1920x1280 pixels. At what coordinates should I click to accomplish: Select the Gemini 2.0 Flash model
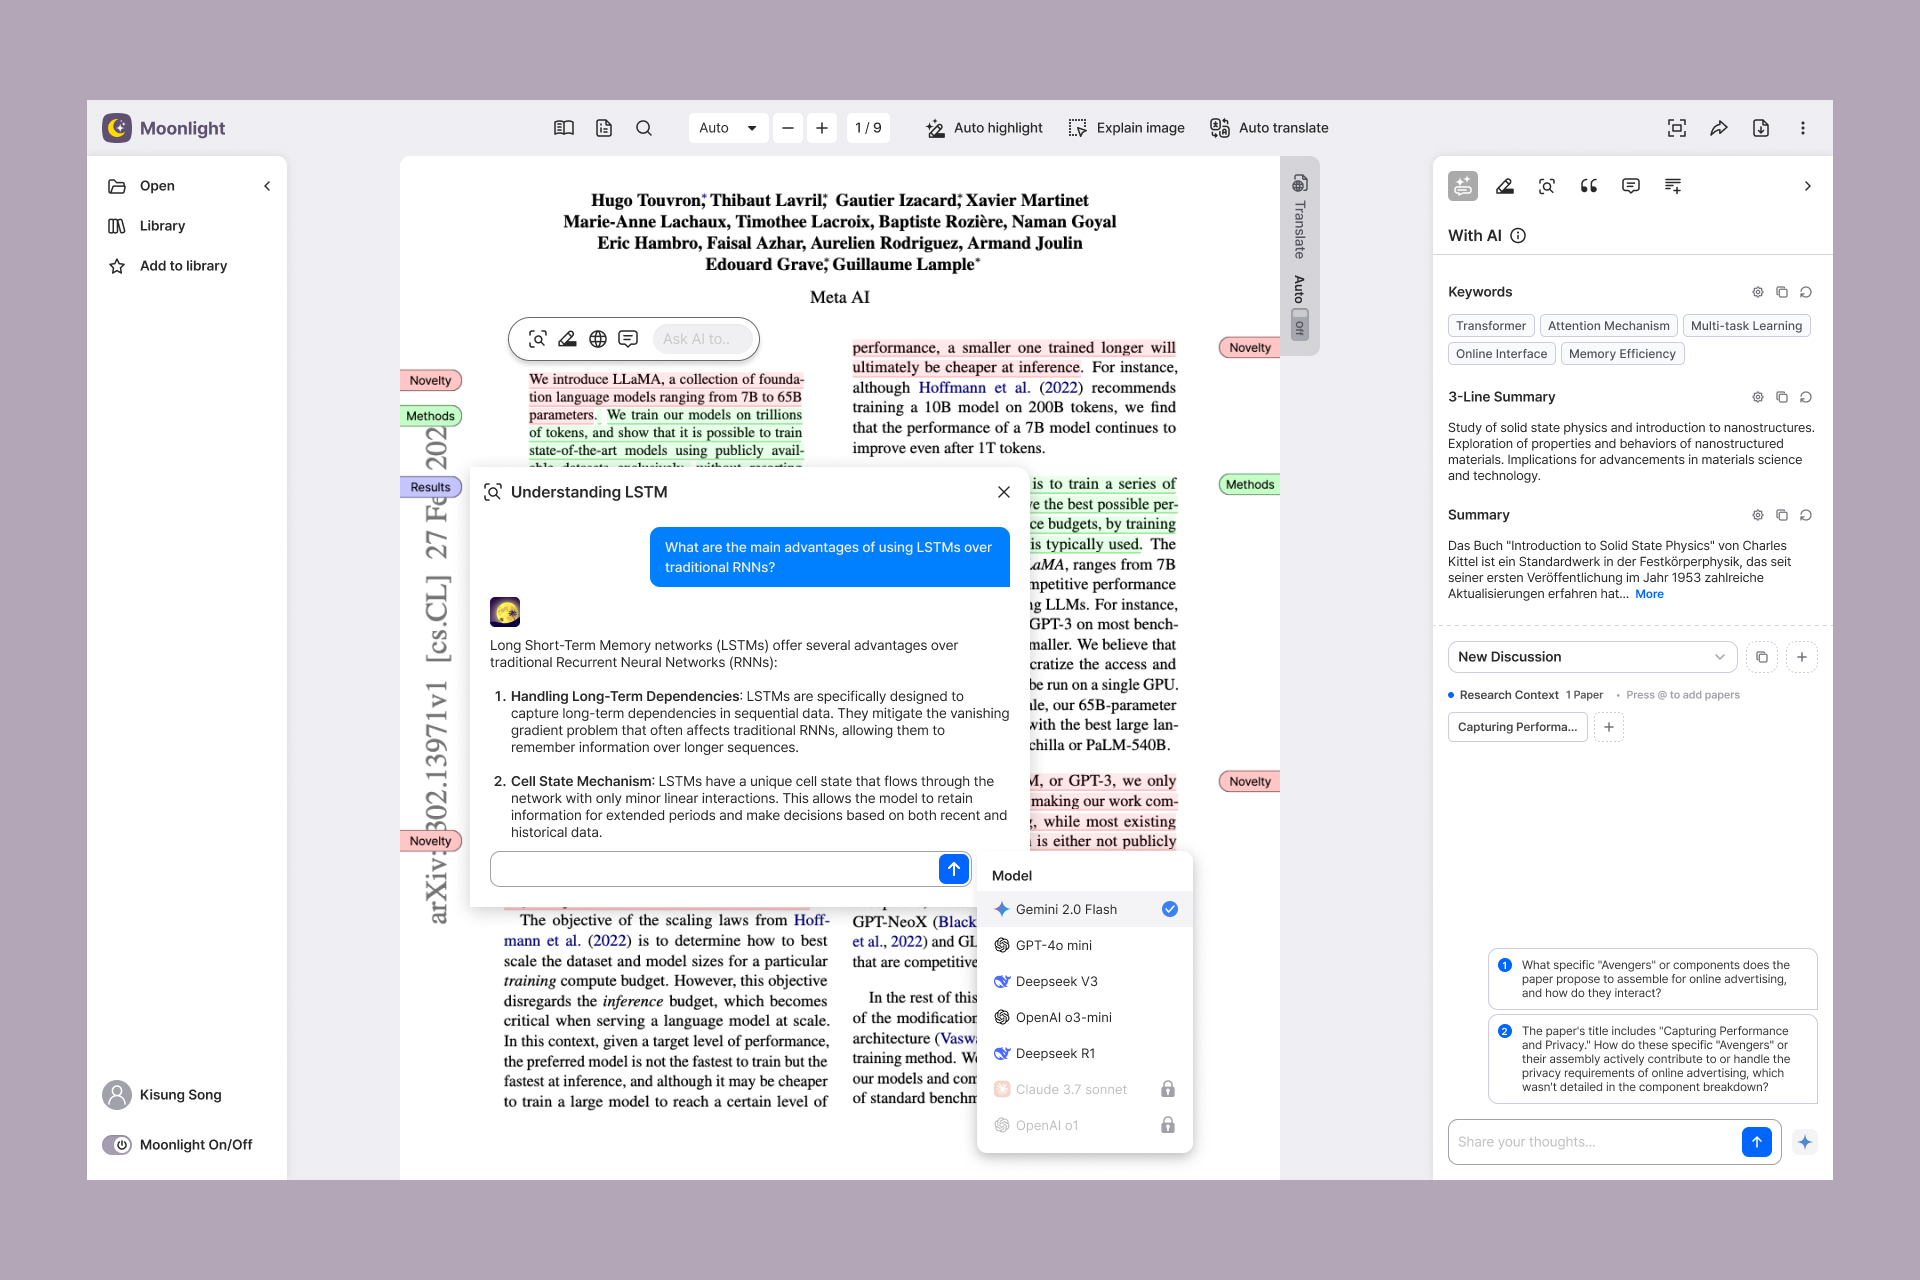pyautogui.click(x=1085, y=909)
